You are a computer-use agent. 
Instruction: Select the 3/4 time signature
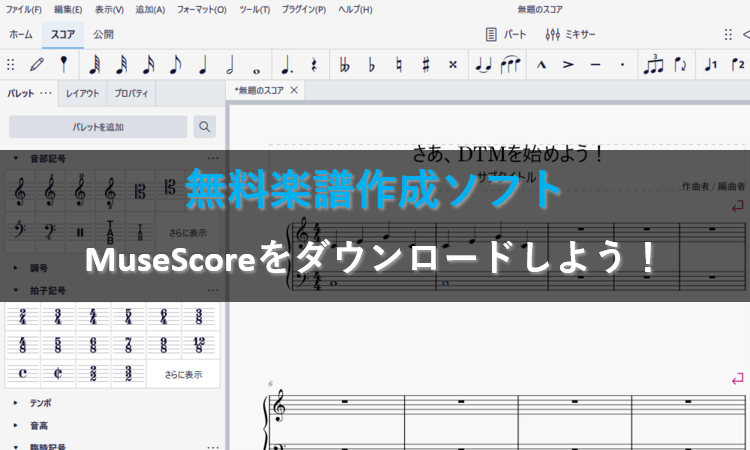pos(58,317)
